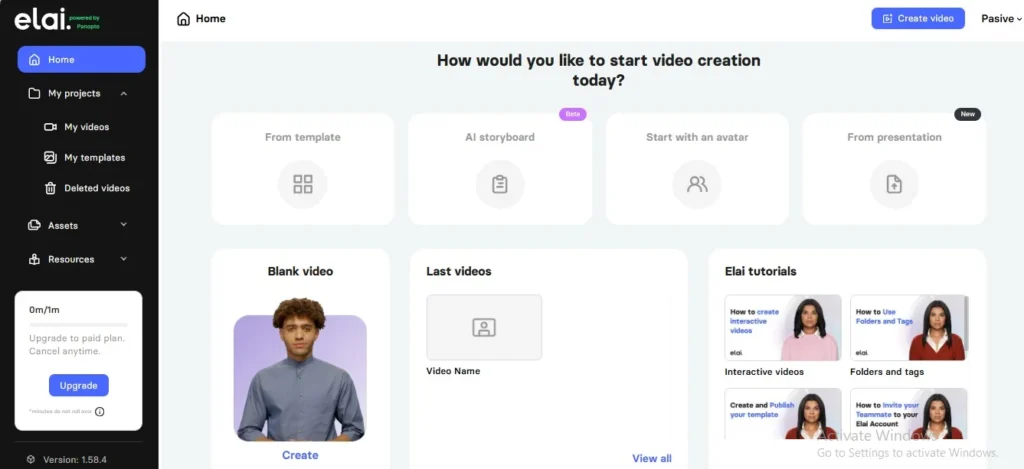Click the upload icon in From presentation

pyautogui.click(x=894, y=184)
